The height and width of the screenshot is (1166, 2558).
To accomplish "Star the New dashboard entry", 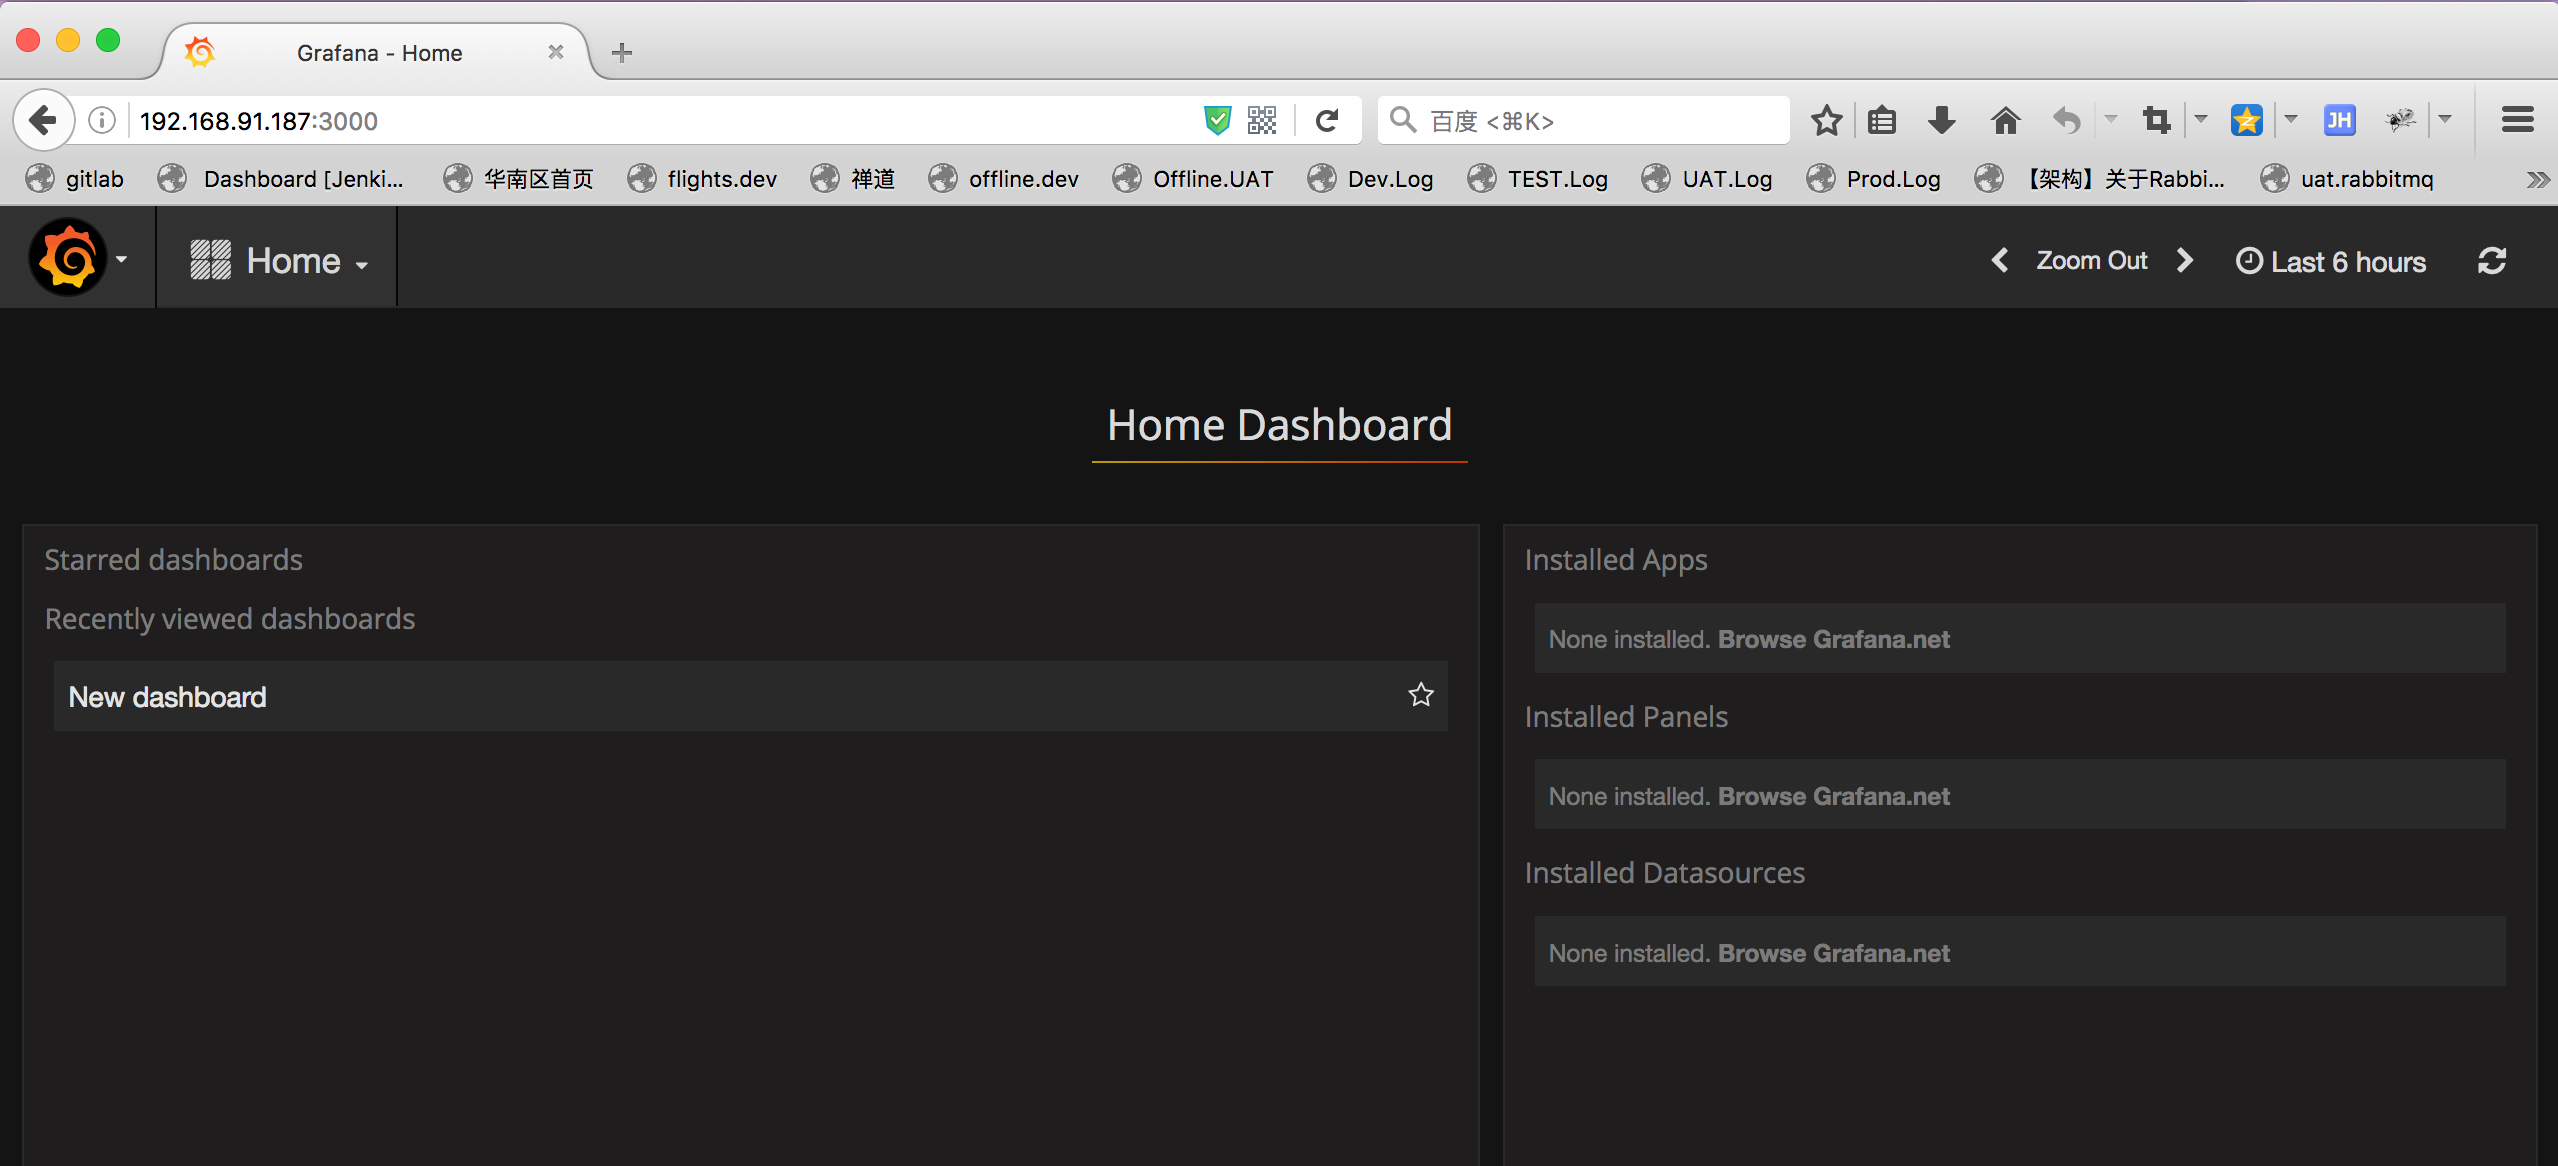I will 1420,695.
